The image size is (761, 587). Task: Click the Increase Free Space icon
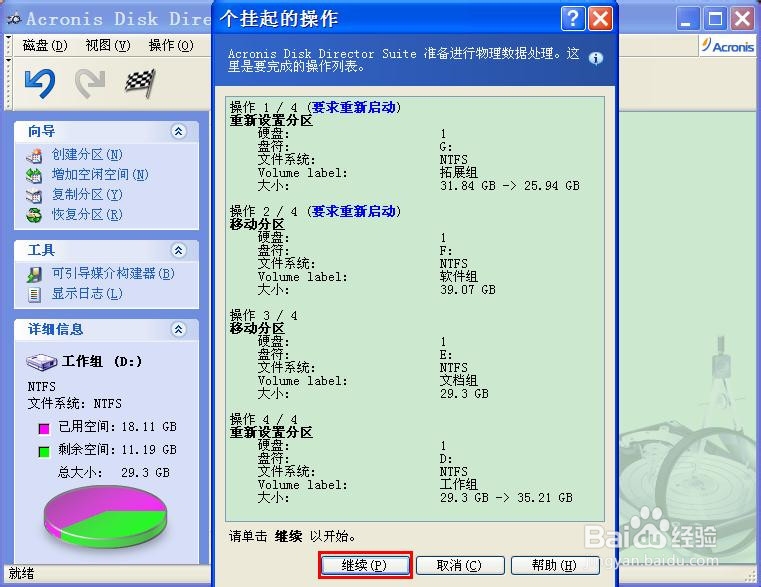(x=34, y=175)
